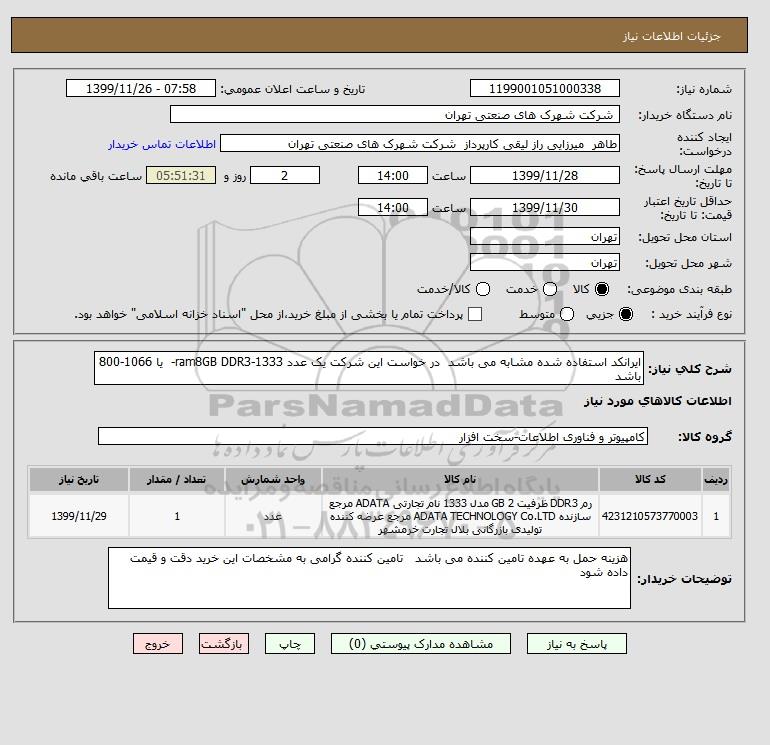770x745 pixels.
Task: Click the نام کالا column header
Action: (460, 479)
